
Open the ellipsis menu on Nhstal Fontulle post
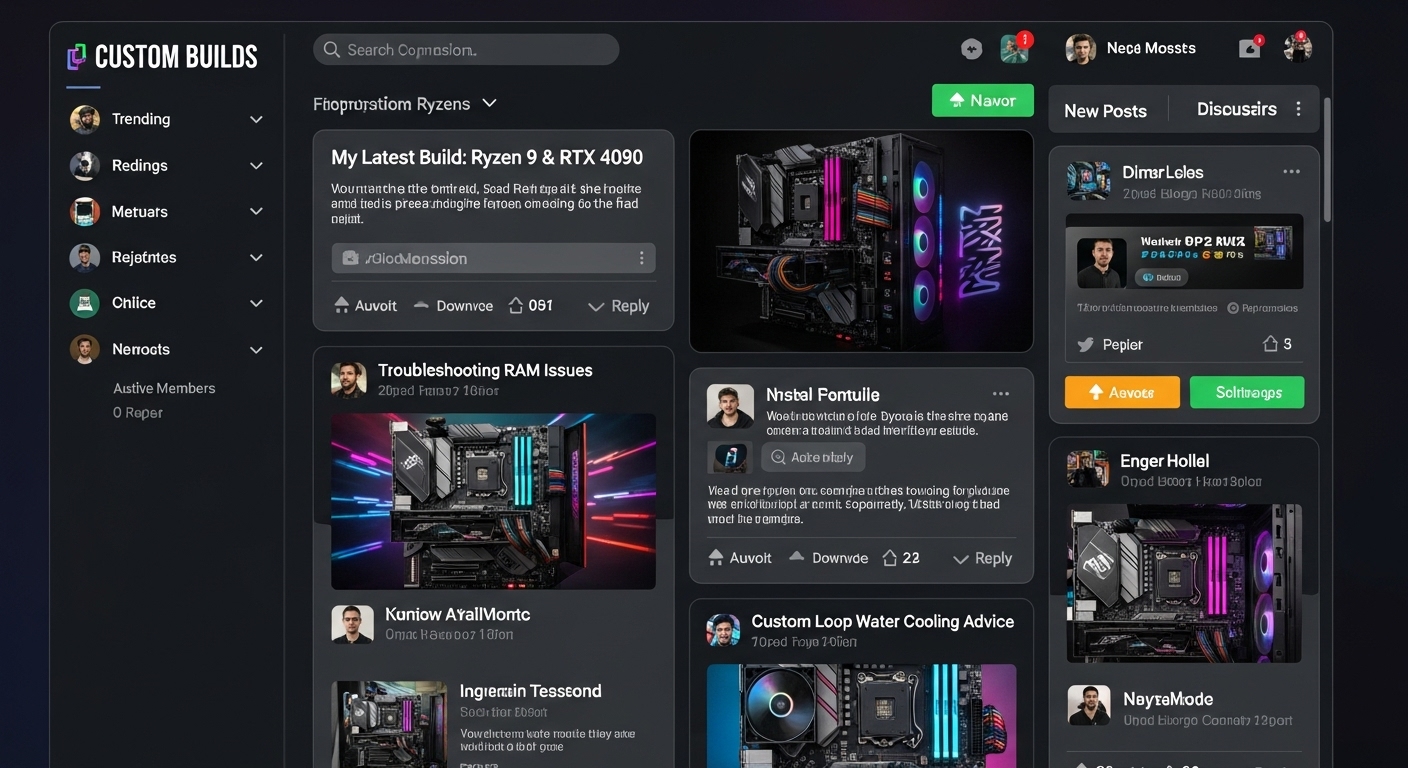1000,394
